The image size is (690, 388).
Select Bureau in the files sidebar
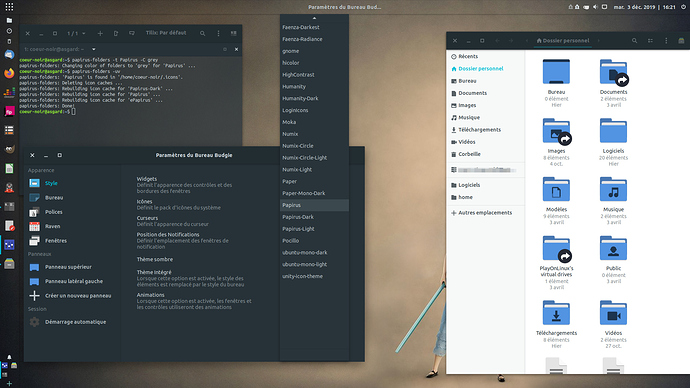pos(486,81)
